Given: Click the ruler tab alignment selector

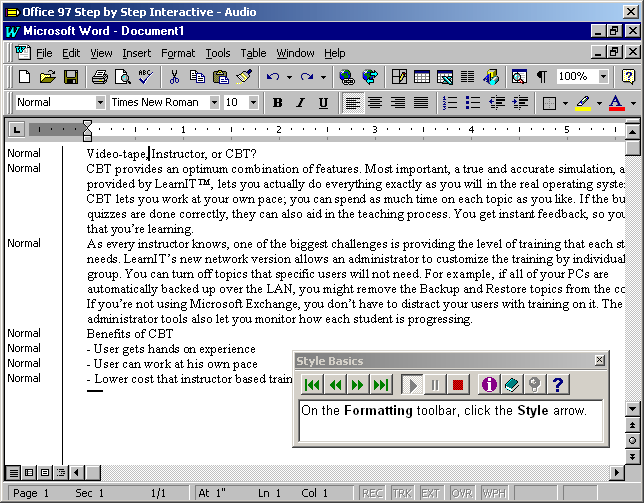Looking at the screenshot, I should [16, 130].
